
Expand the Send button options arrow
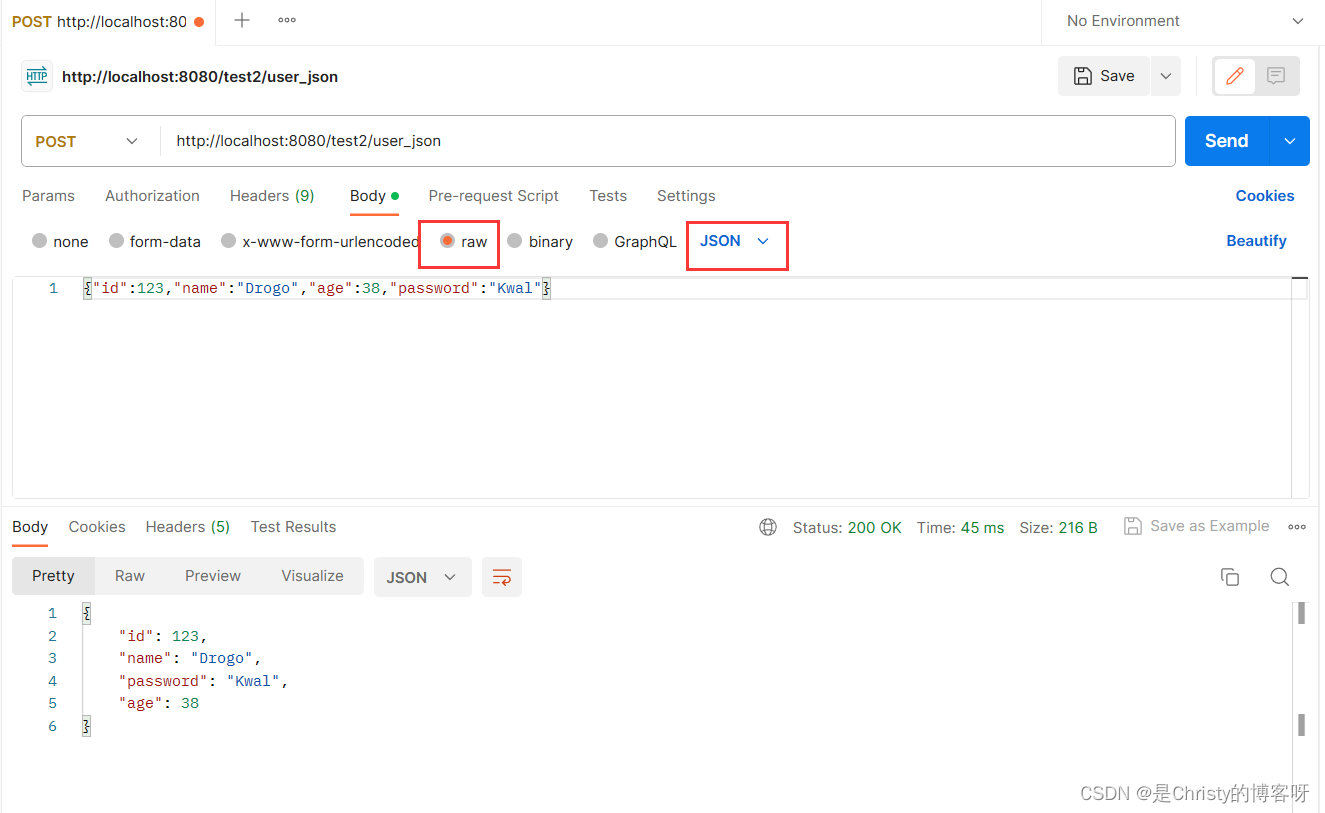[x=1290, y=141]
